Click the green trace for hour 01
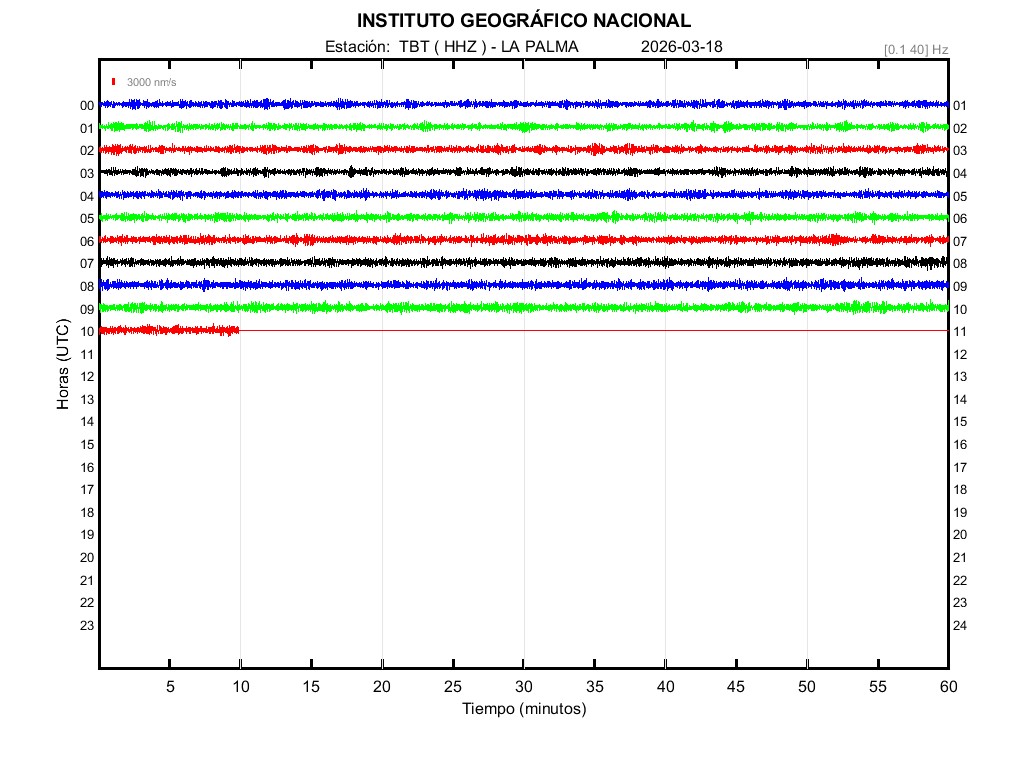 [x=523, y=126]
